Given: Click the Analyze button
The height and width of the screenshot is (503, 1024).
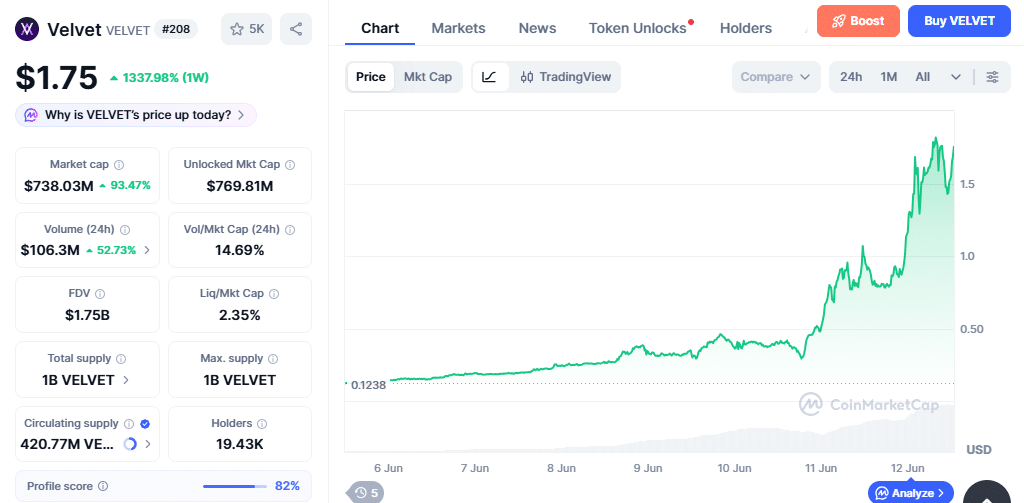Looking at the screenshot, I should [x=910, y=493].
